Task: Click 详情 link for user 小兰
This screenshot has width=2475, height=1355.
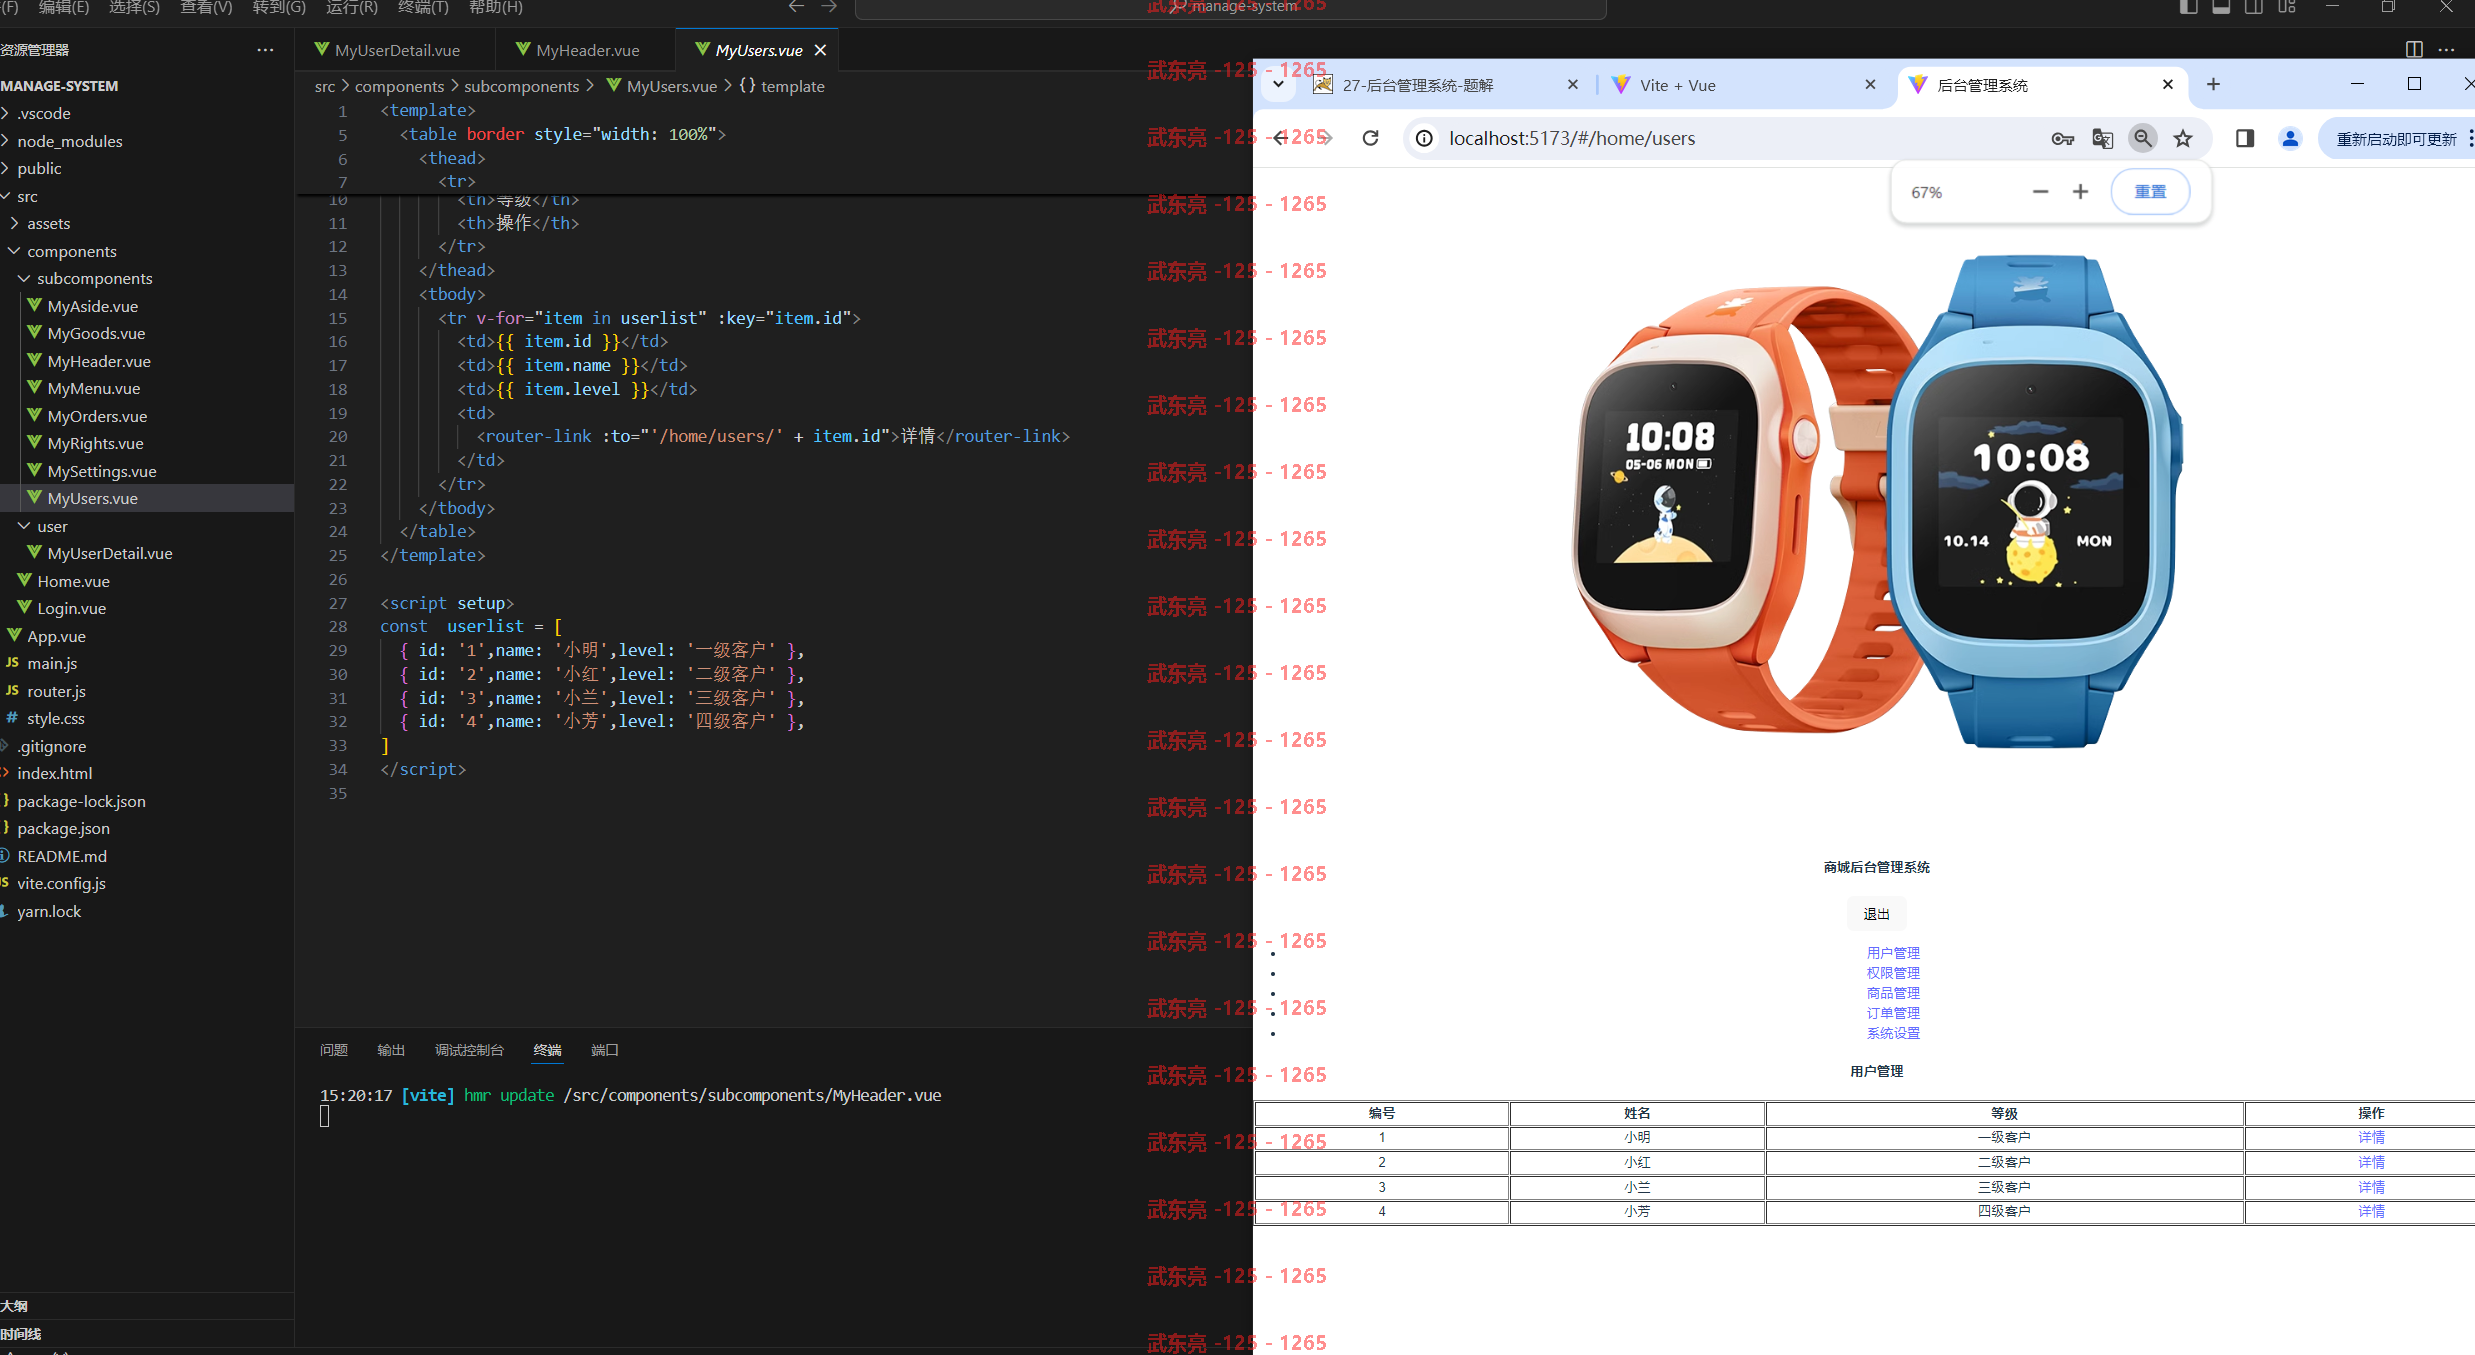Action: pyautogui.click(x=2371, y=1187)
